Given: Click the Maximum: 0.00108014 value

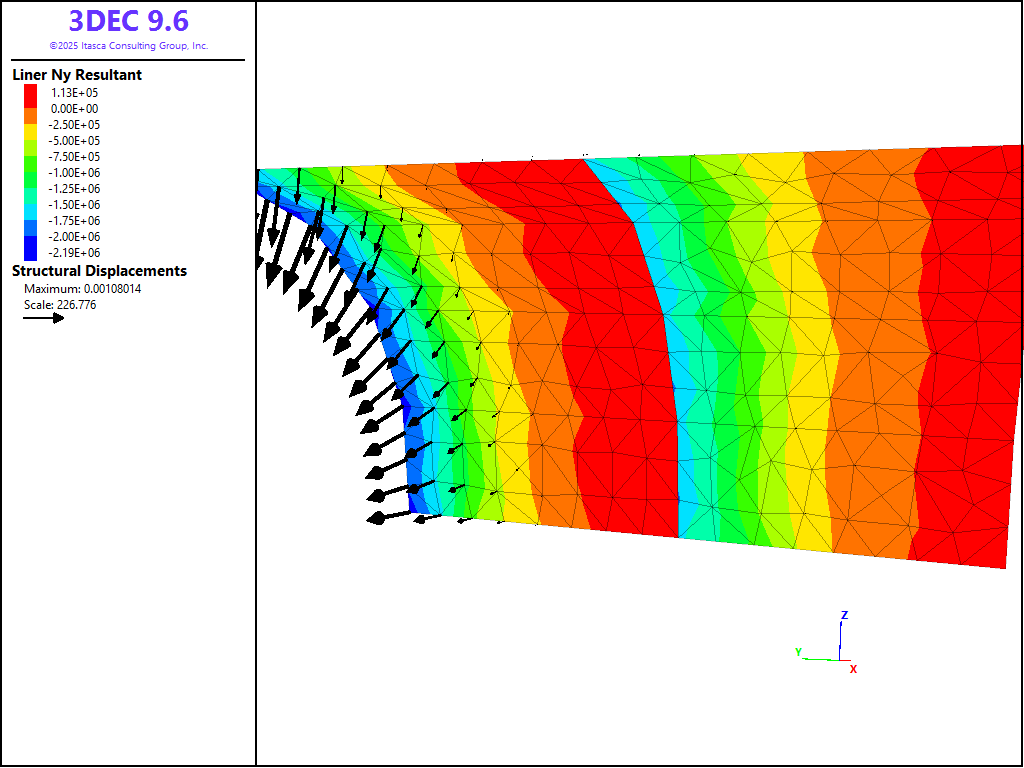Looking at the screenshot, I should pos(83,289).
